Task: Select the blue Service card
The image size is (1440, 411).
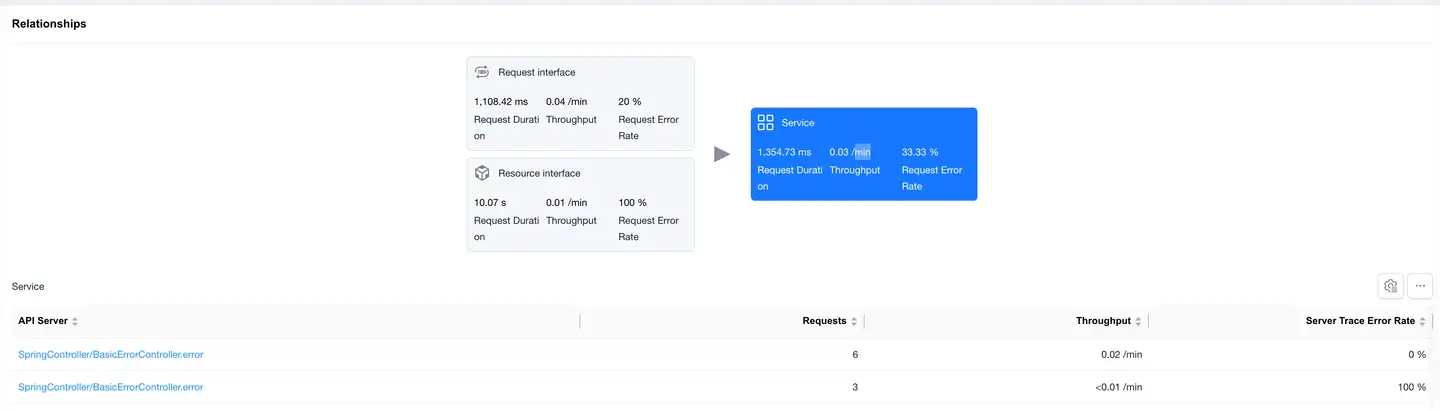Action: [x=863, y=154]
